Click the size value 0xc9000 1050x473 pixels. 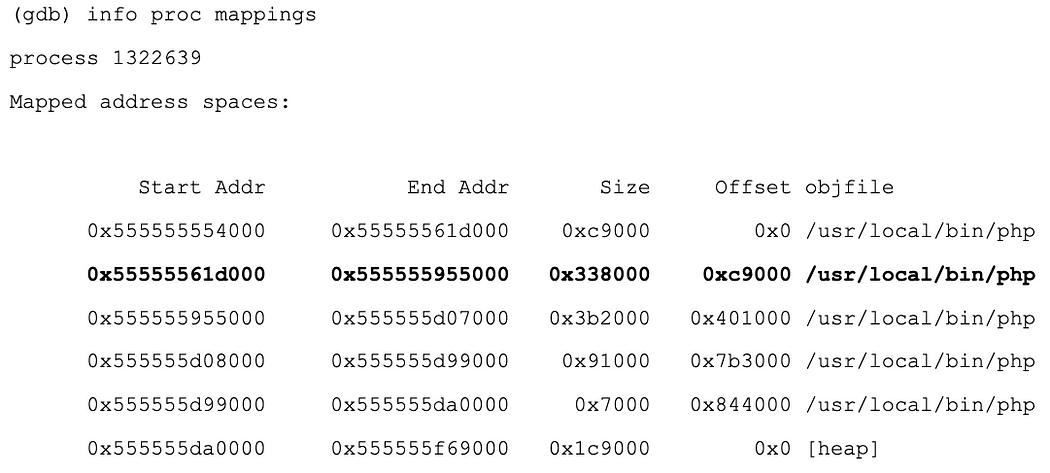[x=605, y=232]
